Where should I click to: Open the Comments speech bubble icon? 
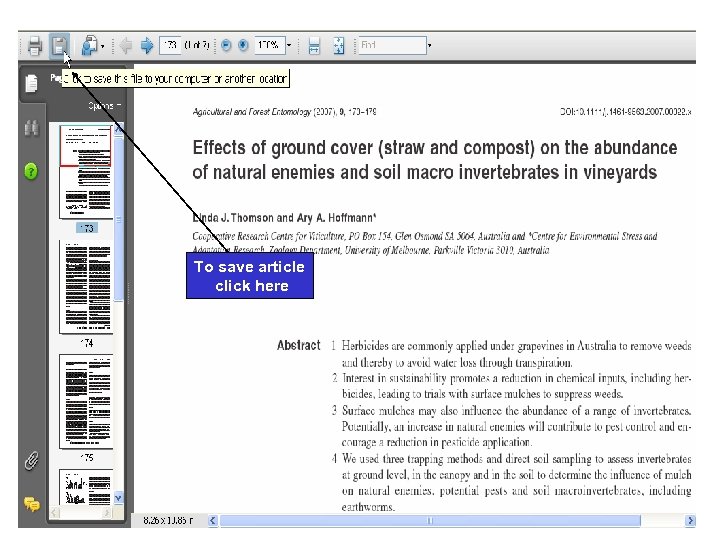click(32, 504)
